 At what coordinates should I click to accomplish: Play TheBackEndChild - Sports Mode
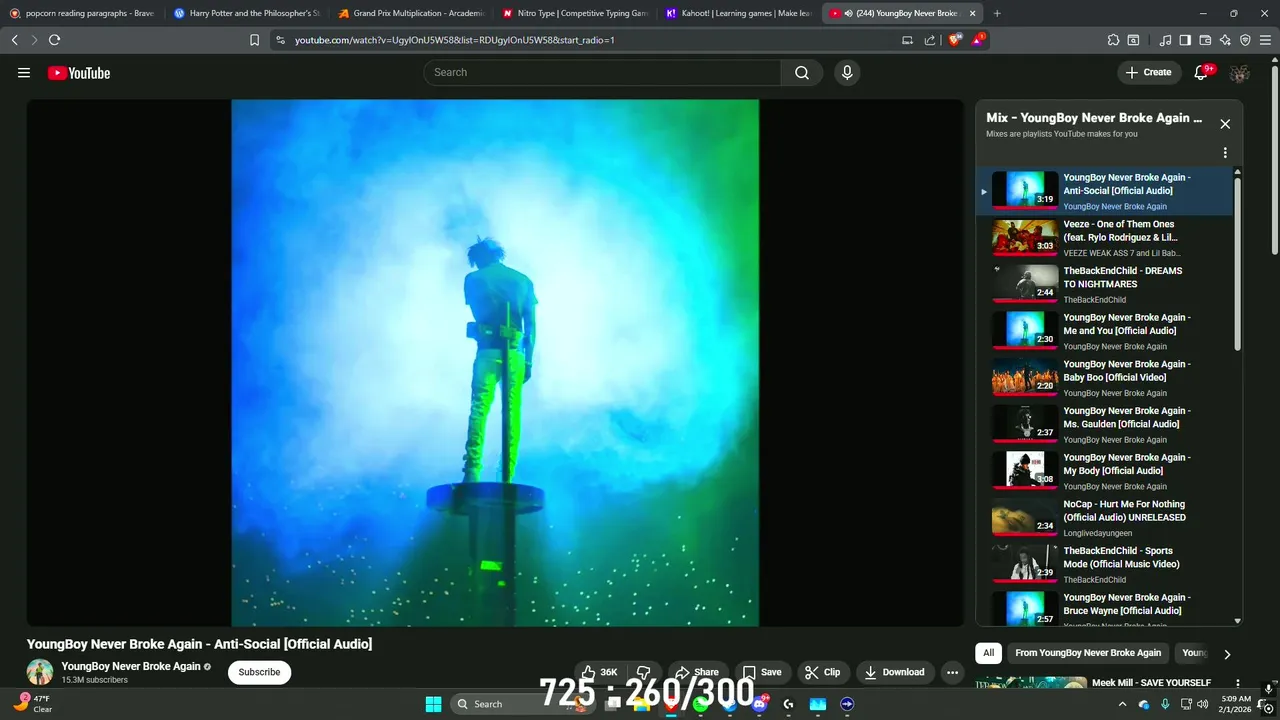coord(1105,564)
